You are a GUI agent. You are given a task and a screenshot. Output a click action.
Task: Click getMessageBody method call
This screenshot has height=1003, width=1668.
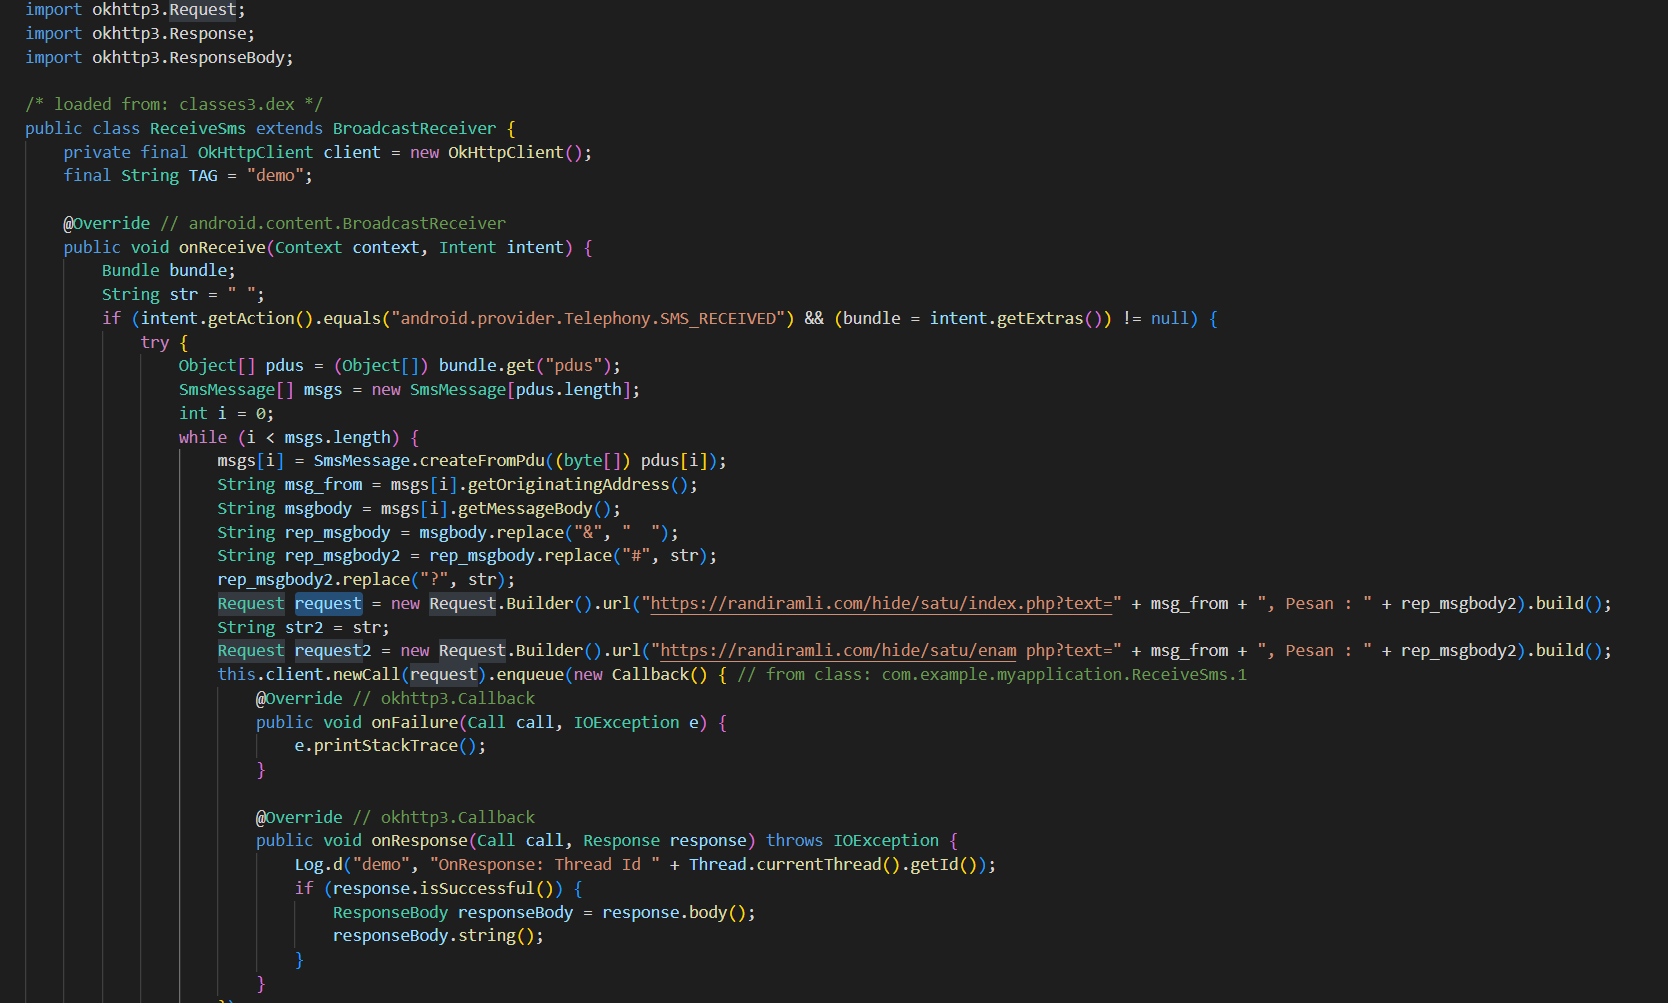[x=525, y=508]
